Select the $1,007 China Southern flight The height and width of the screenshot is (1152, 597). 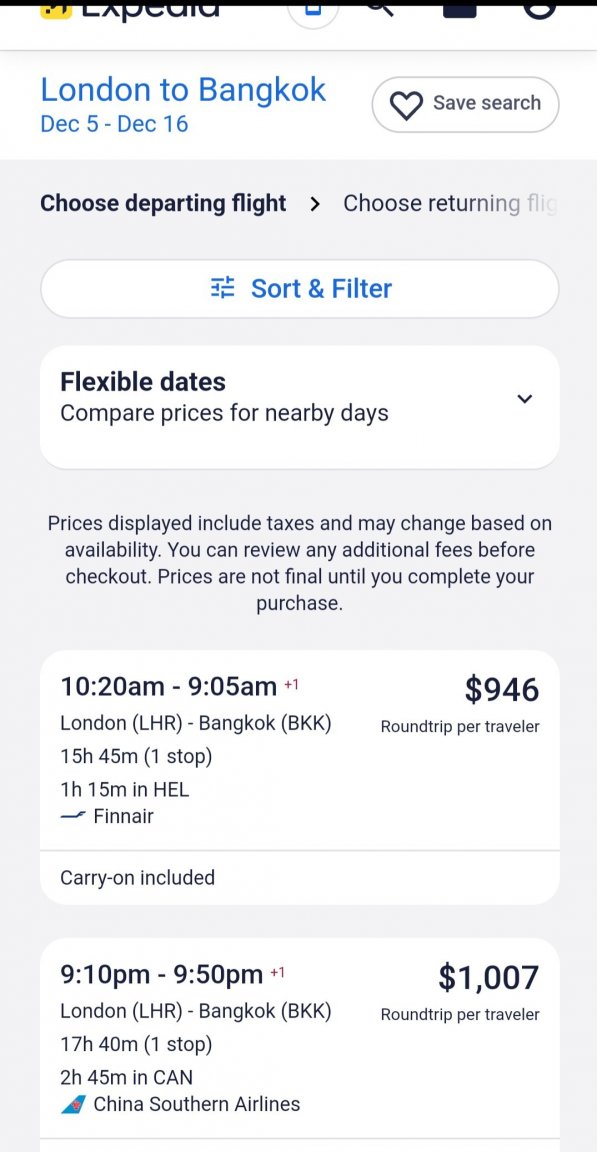300,1045
